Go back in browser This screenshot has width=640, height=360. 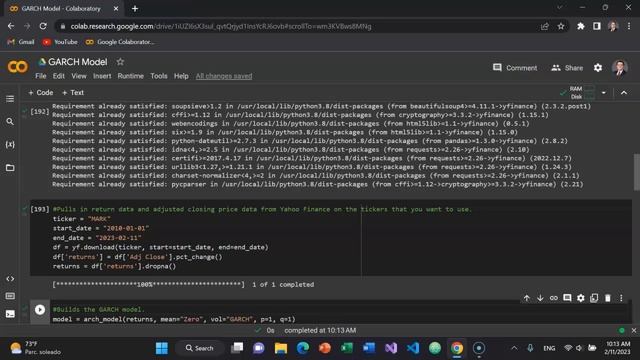11,26
